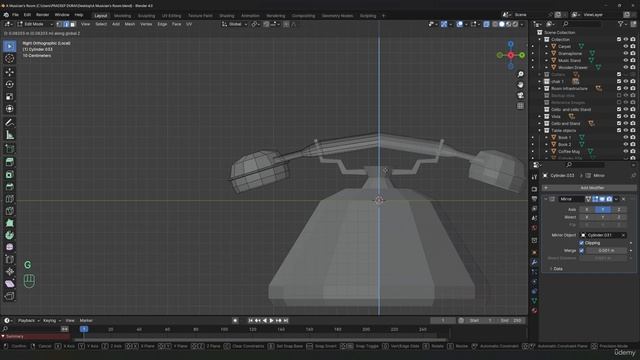The width and height of the screenshot is (640, 360).
Task: Open Mirror modifier extras dropdown arrow
Action: [x=616, y=199]
